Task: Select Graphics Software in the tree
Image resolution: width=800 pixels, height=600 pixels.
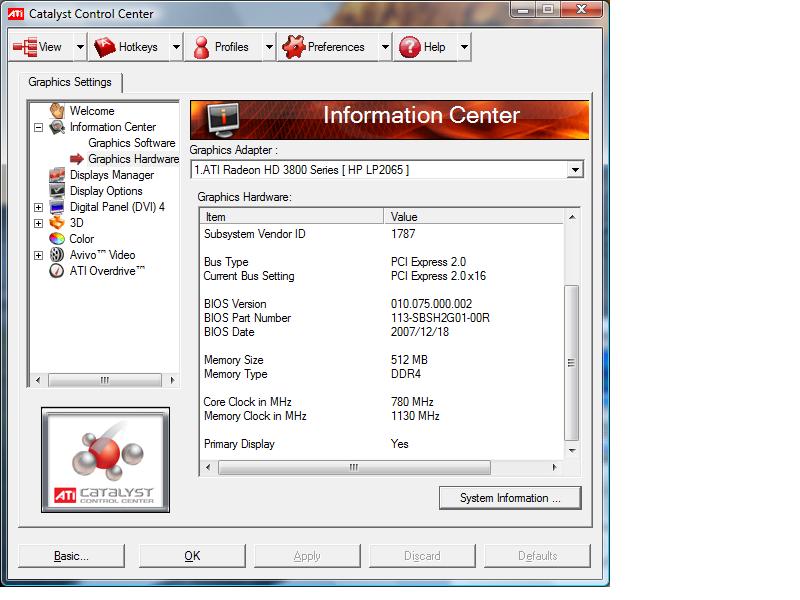Action: [132, 143]
